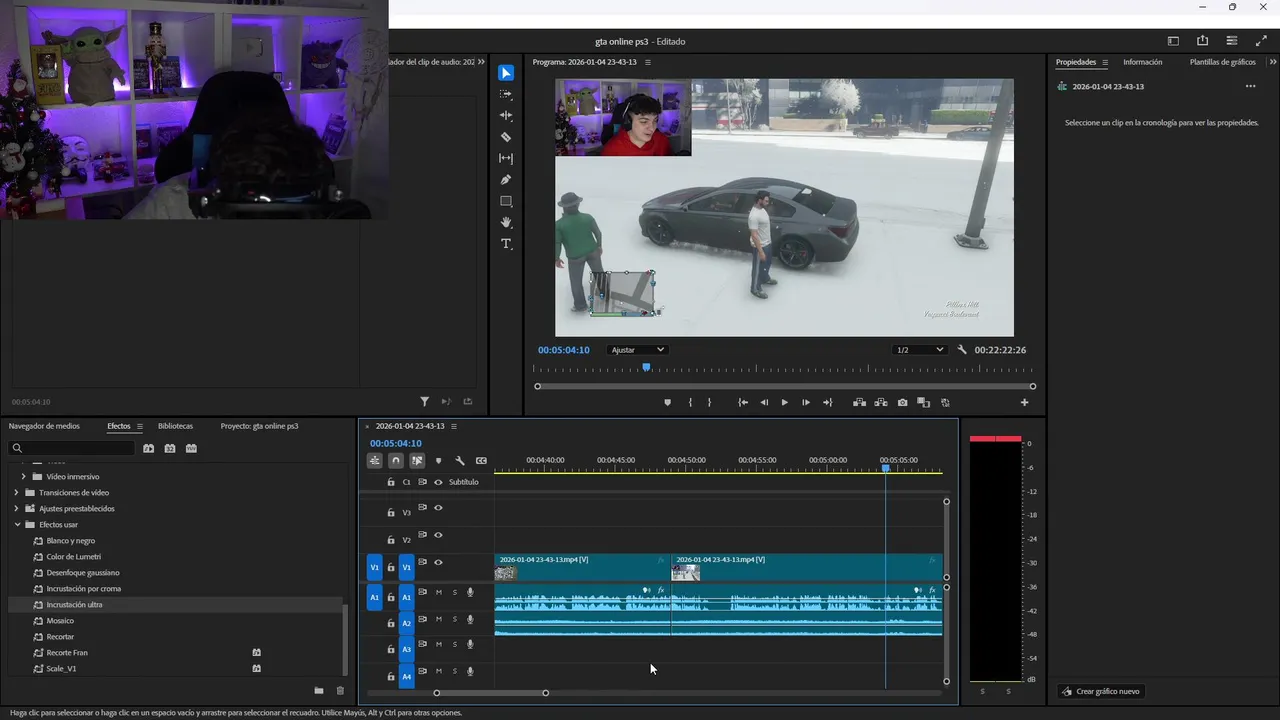Viewport: 1280px width, 720px height.
Task: Open timeline display settings wrench
Action: point(460,461)
